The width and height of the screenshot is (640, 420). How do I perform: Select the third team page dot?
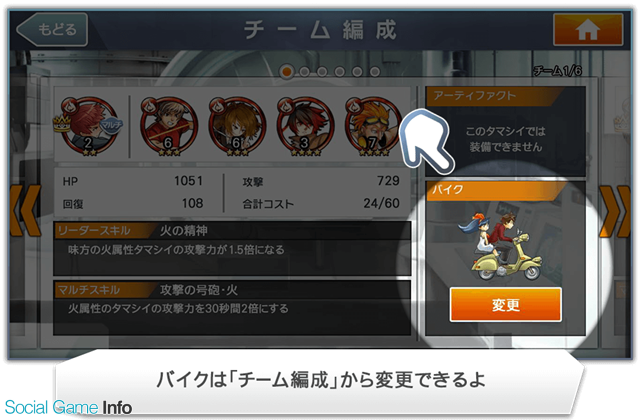pos(322,72)
